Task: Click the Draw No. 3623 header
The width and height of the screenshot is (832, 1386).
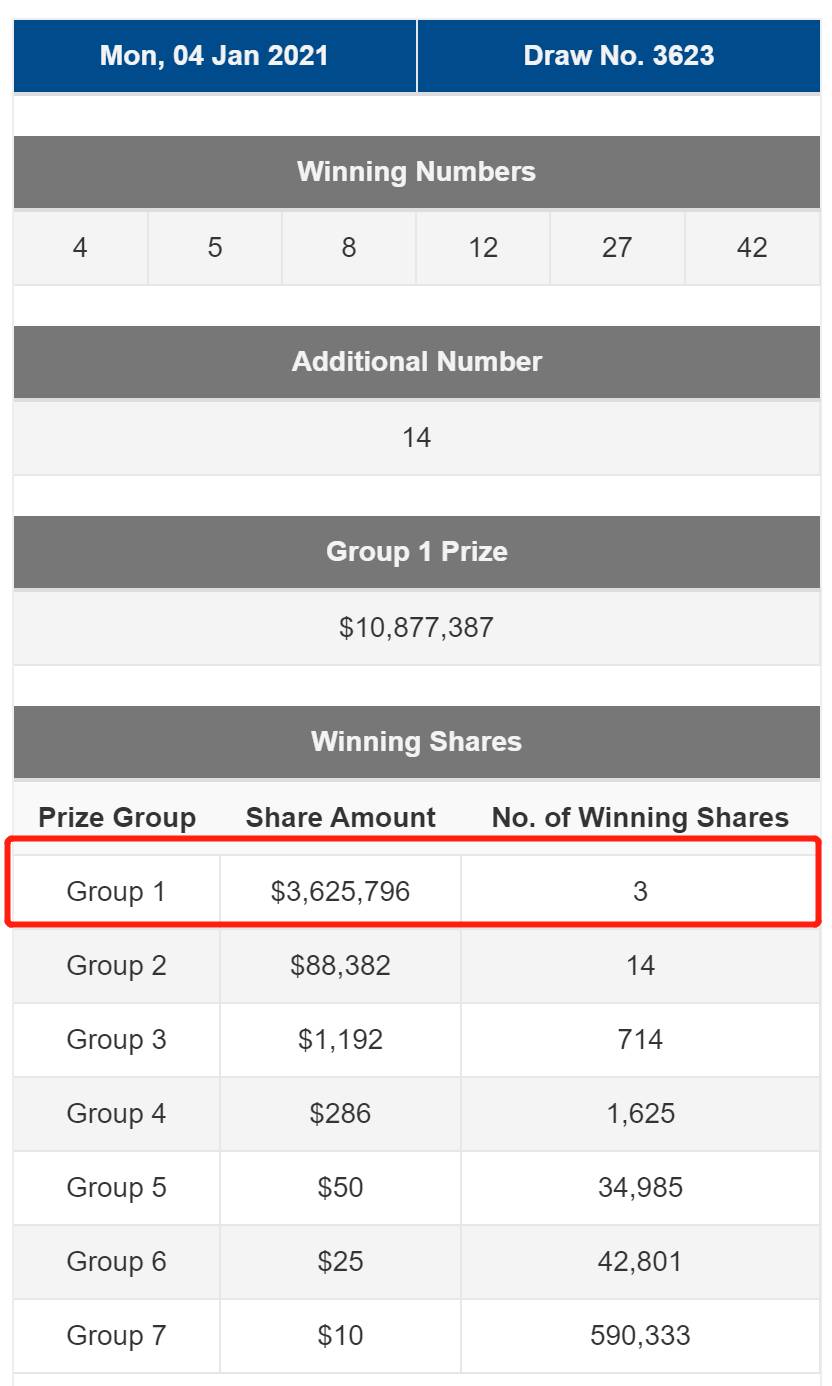Action: (x=618, y=55)
